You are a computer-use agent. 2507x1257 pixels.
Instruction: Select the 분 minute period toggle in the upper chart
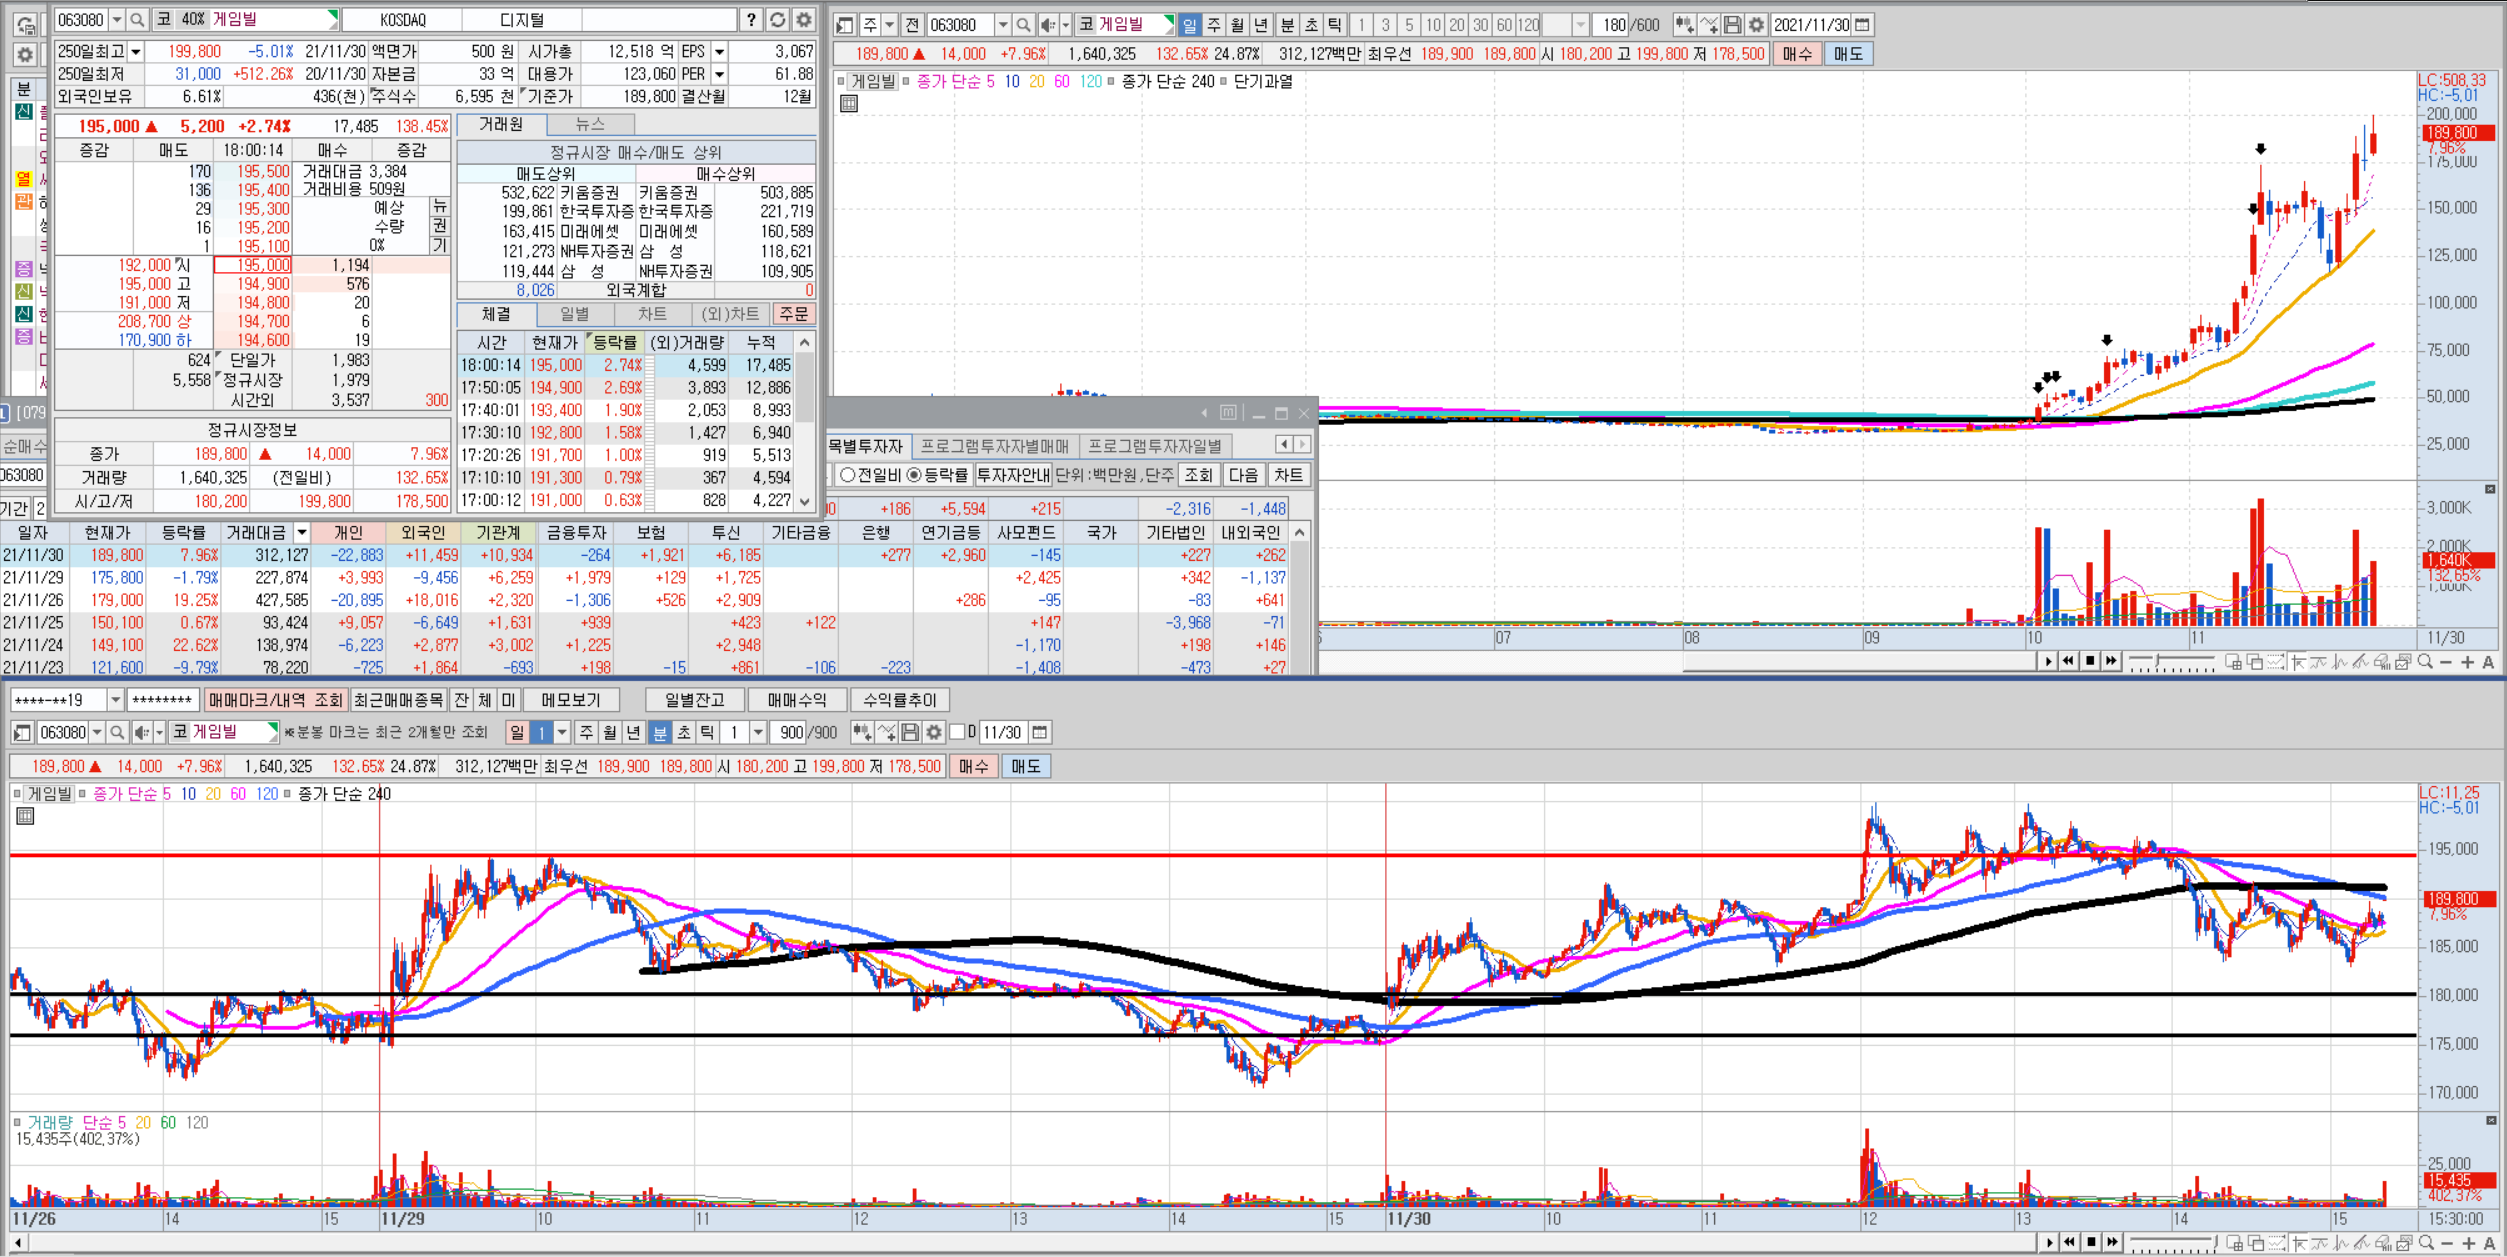[1287, 25]
